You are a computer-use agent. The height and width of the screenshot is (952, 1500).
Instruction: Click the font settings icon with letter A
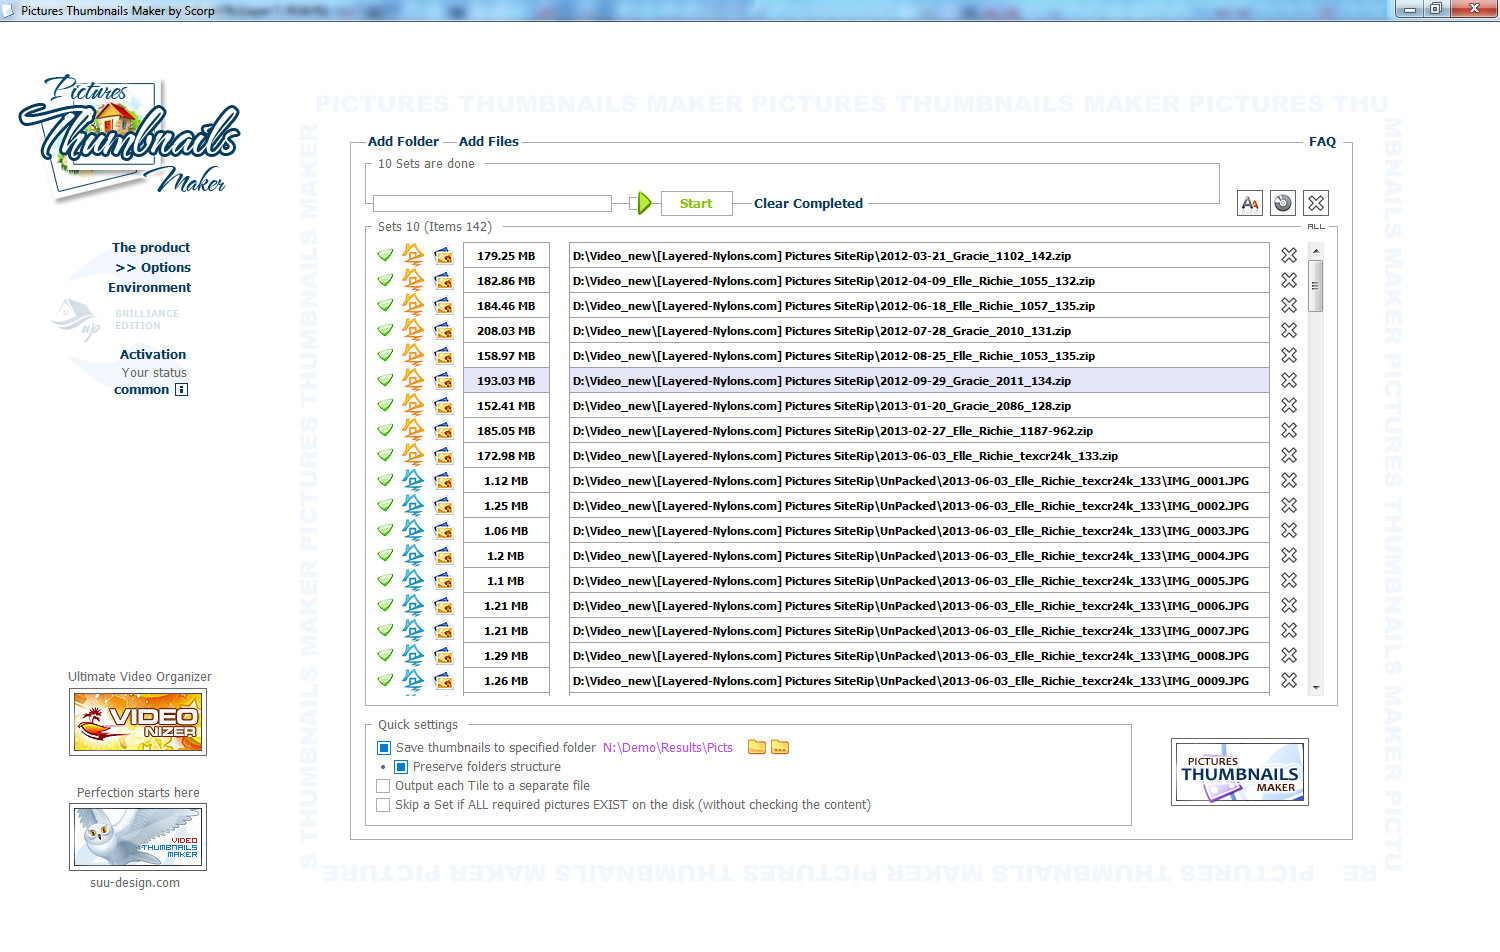1250,203
